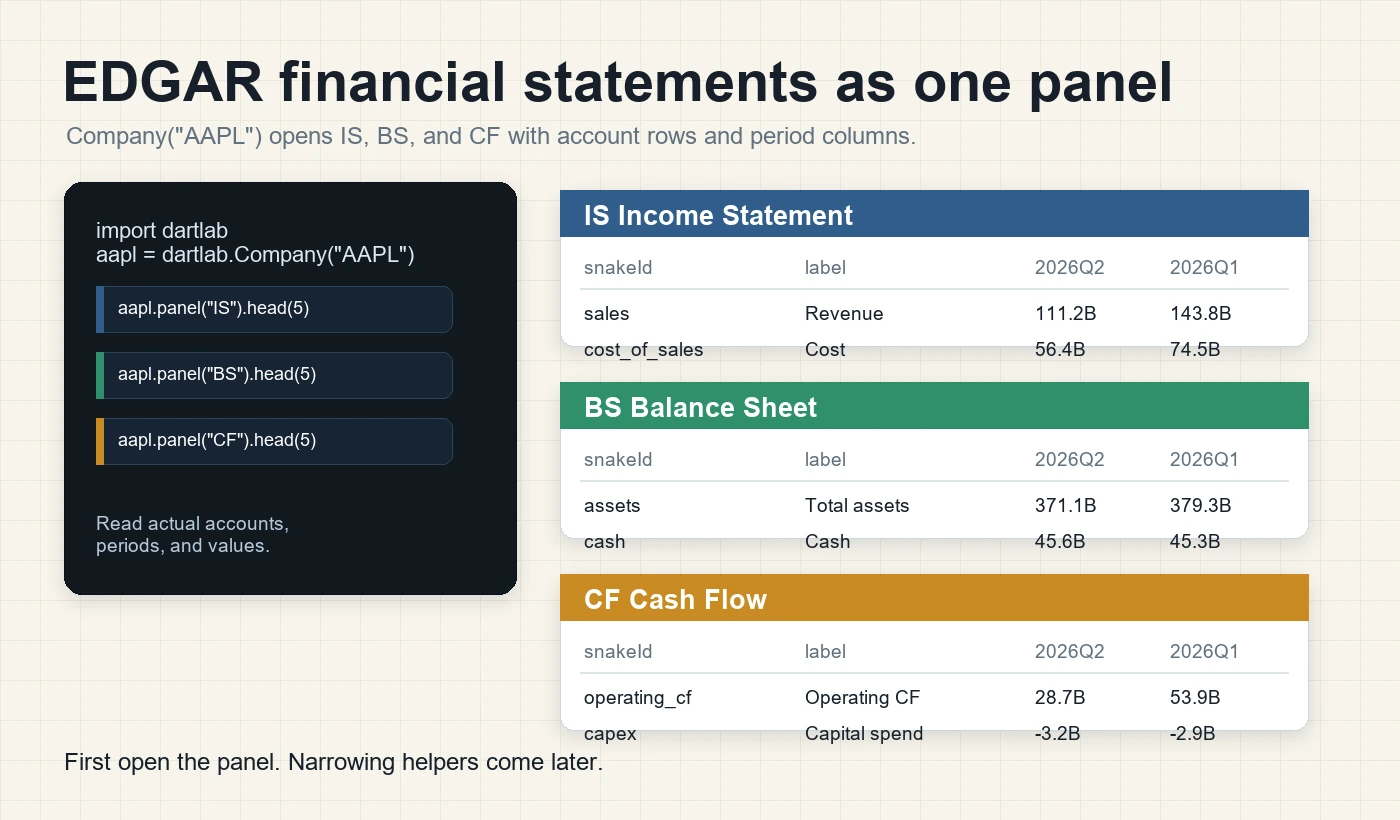
Task: Click the capex -3.2B value
Action: (1057, 733)
